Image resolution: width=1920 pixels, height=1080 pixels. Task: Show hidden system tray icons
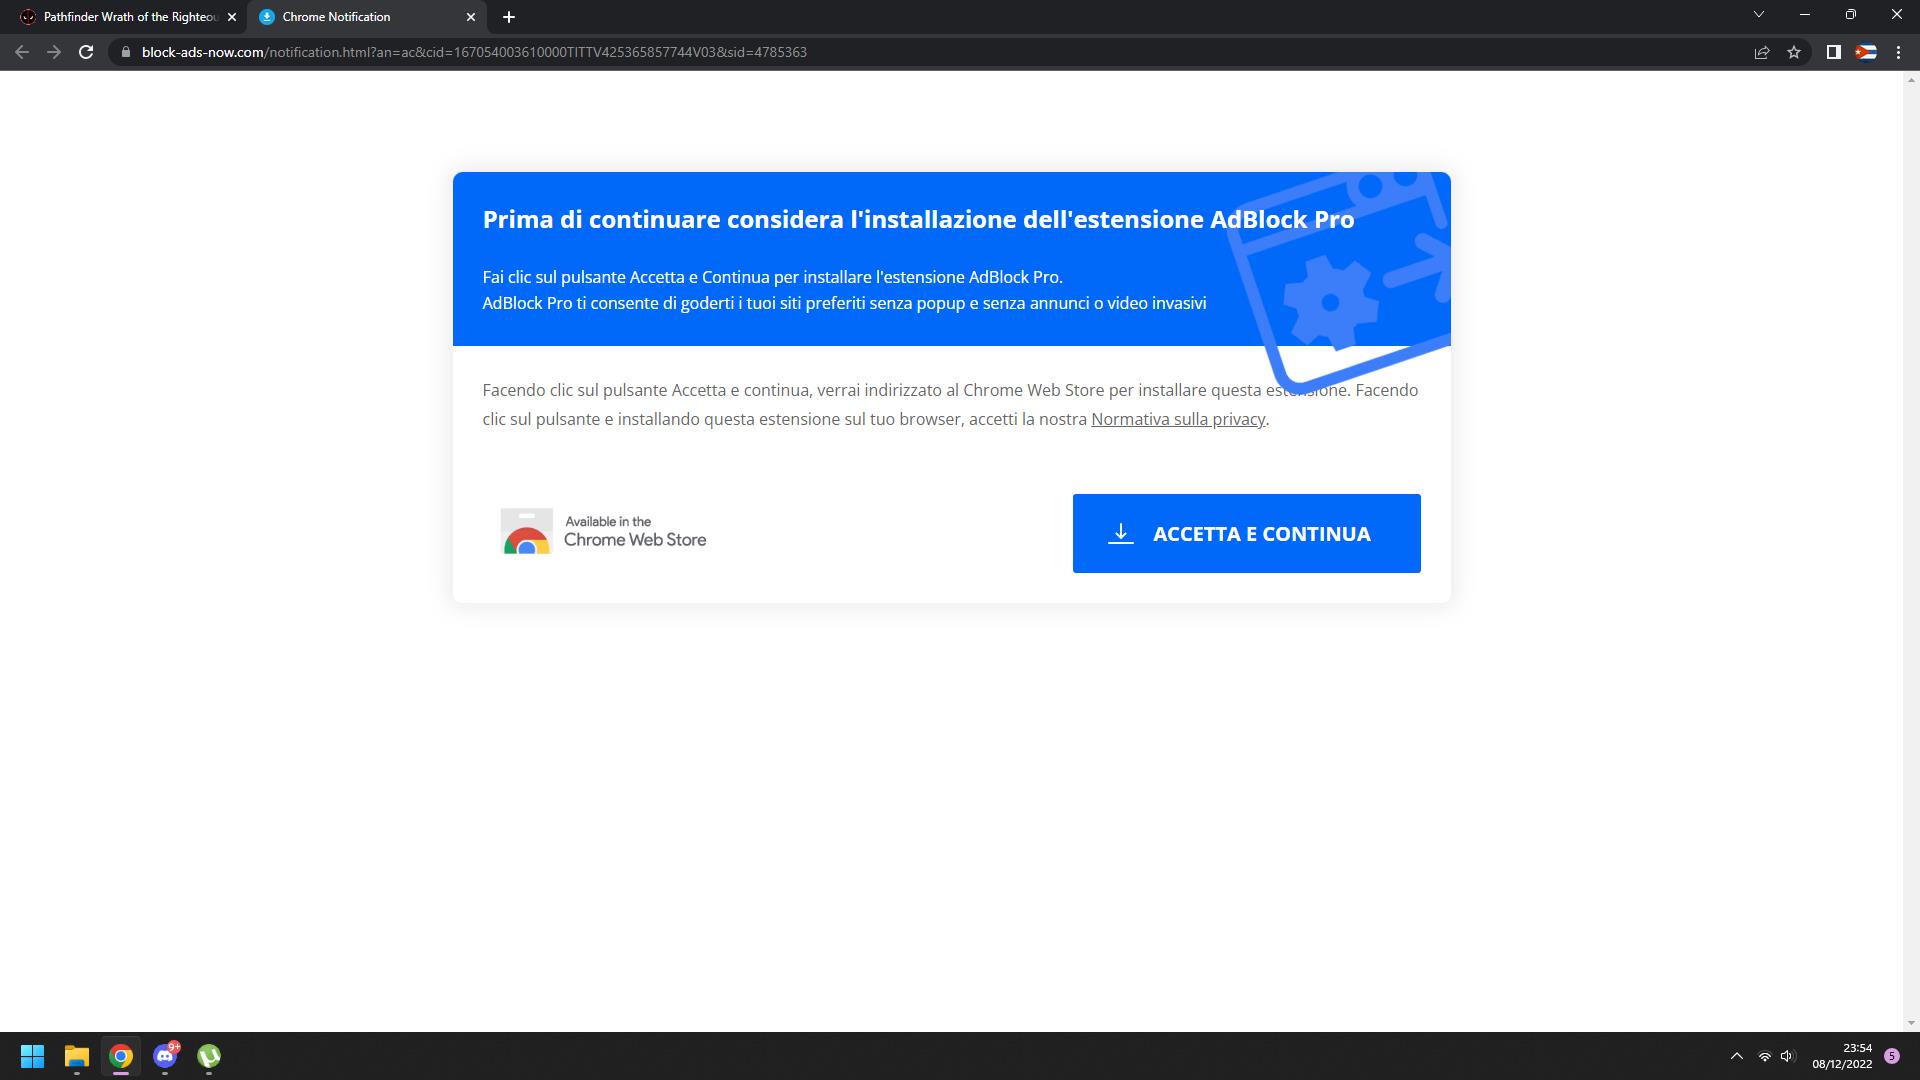pyautogui.click(x=1737, y=1056)
